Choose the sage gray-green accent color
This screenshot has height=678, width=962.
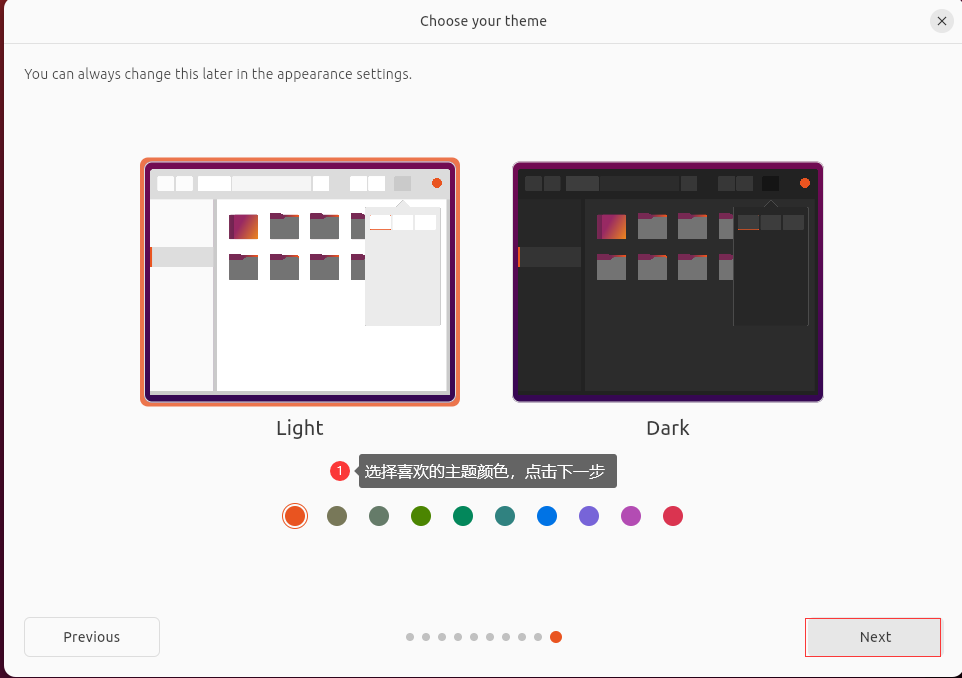[x=379, y=516]
